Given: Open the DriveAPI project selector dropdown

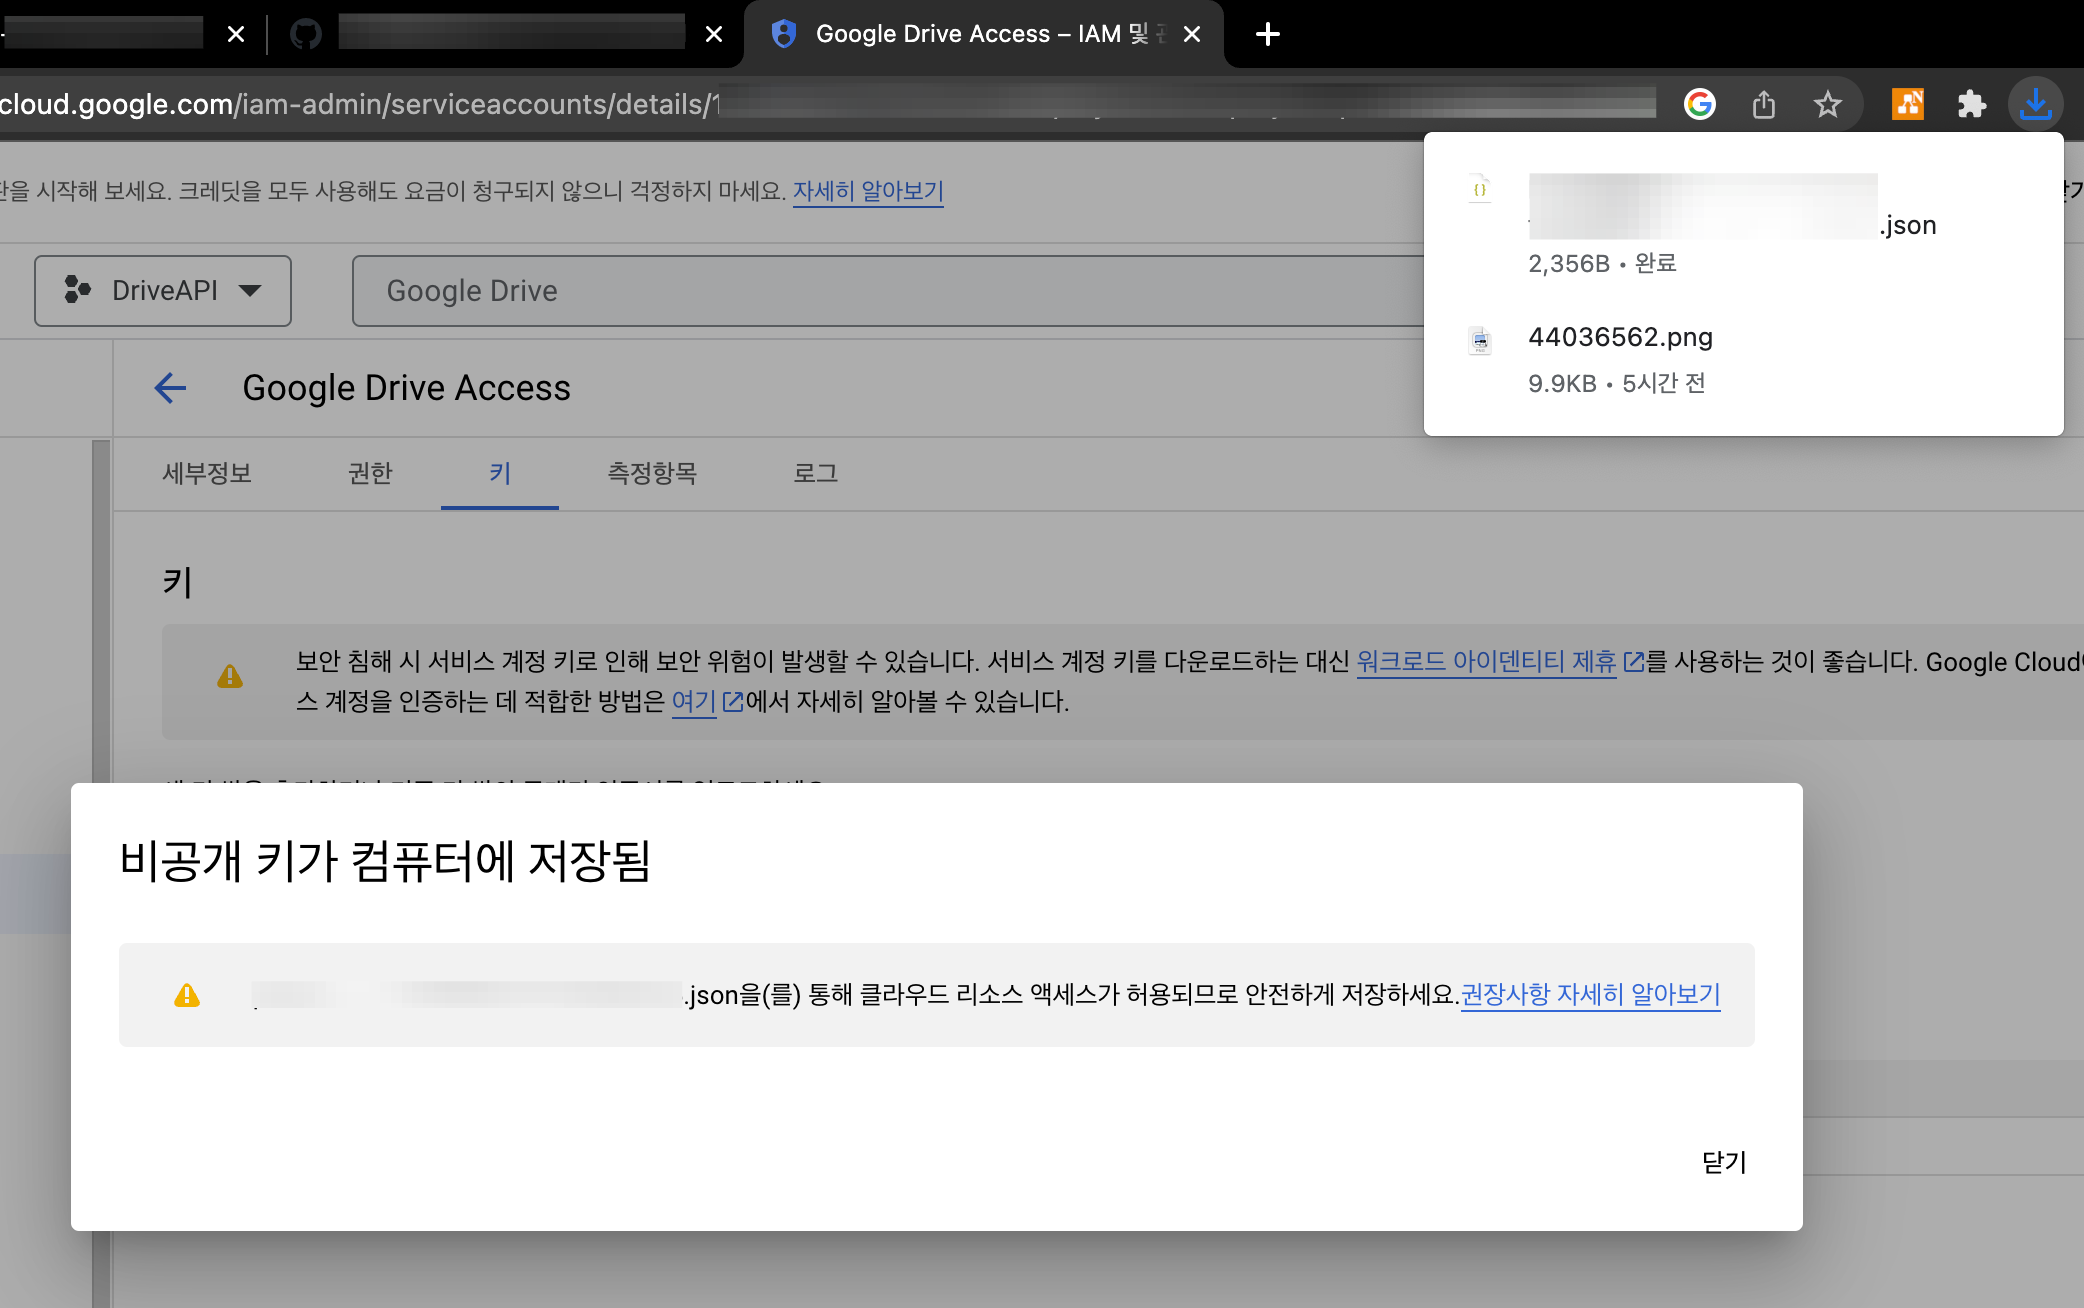Looking at the screenshot, I should [x=163, y=291].
